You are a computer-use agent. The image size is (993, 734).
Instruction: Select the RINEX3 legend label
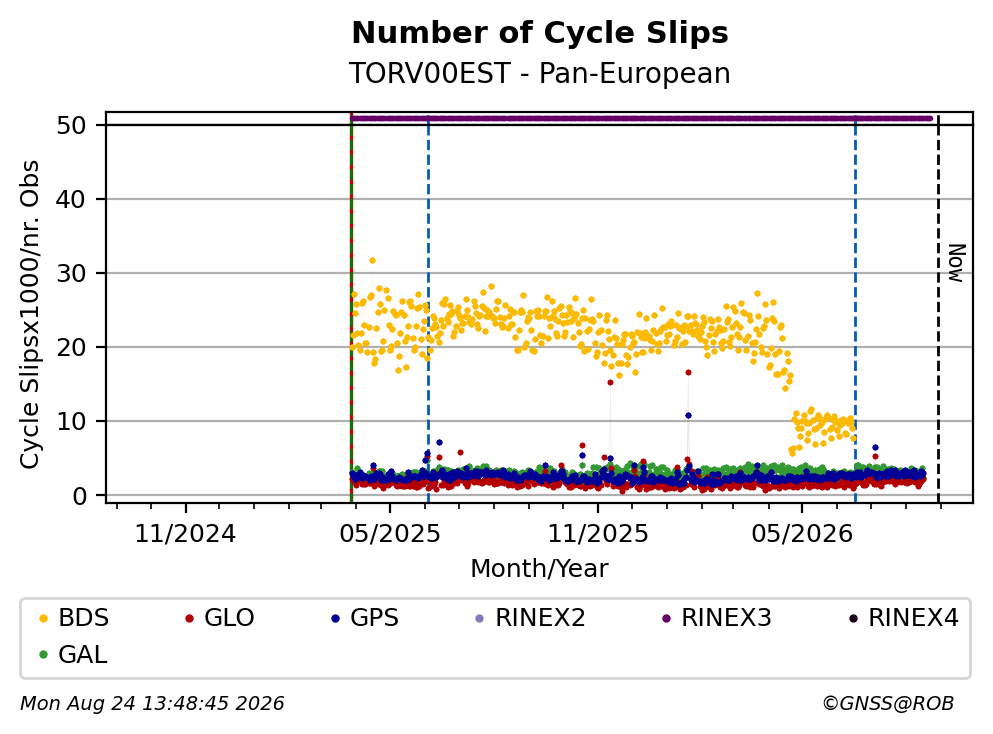click(x=726, y=618)
